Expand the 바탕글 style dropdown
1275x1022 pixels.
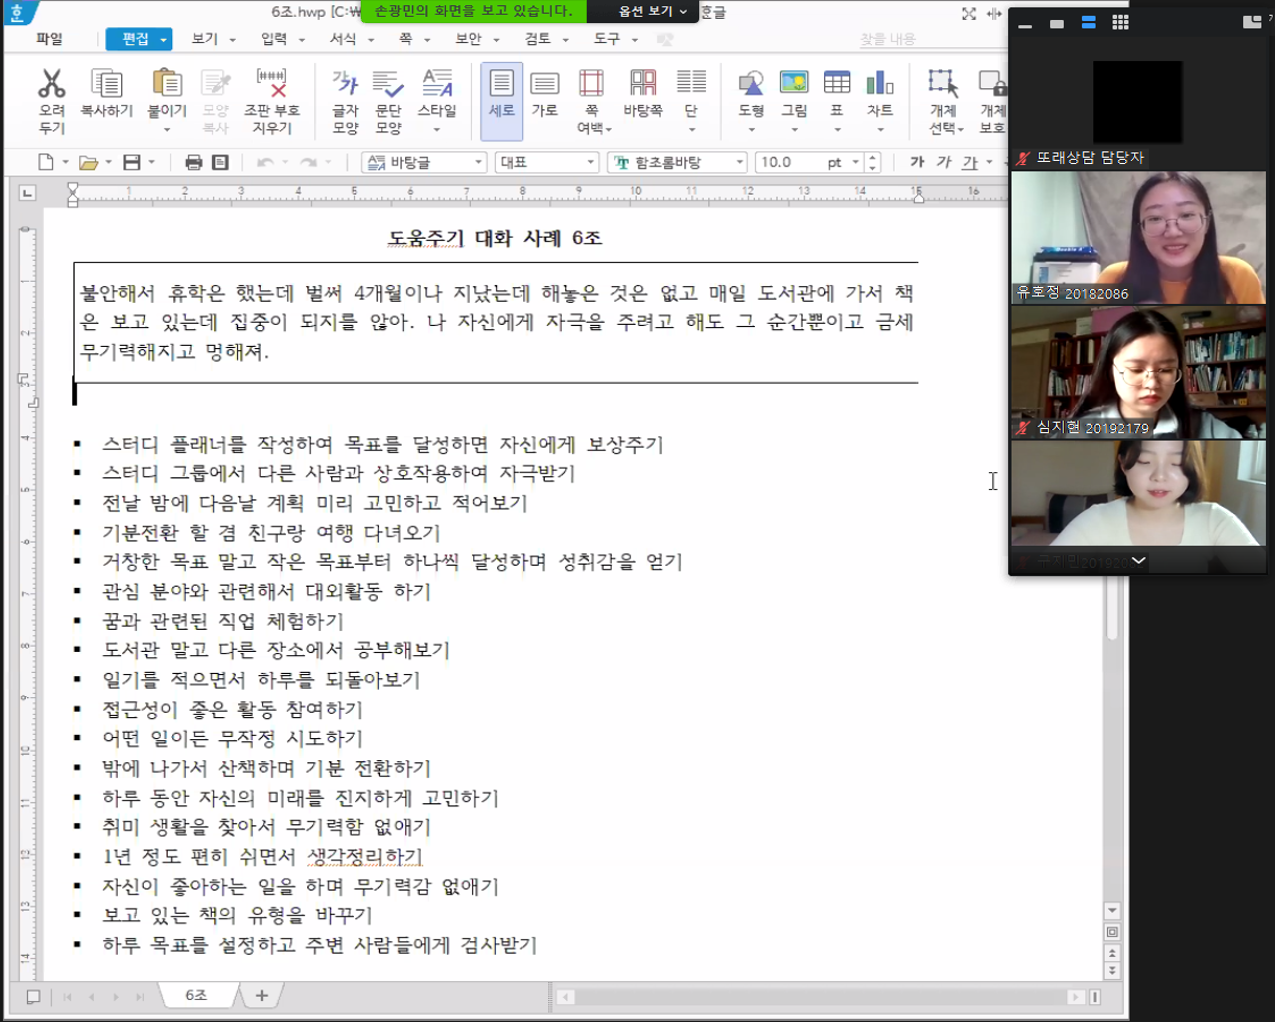click(x=479, y=162)
